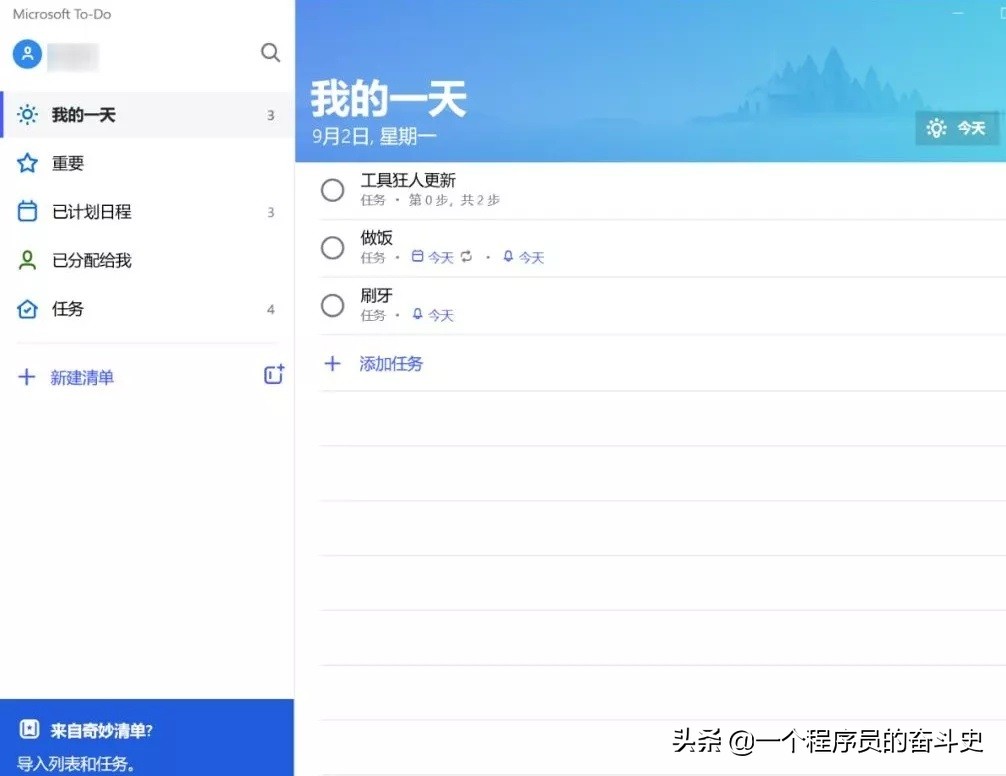Screen dimensions: 1006x776
Task: Open the 任务 list
Action: [x=147, y=308]
